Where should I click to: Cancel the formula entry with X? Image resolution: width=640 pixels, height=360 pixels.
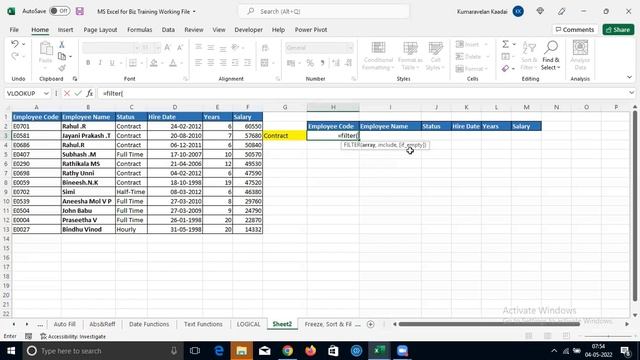(67, 93)
